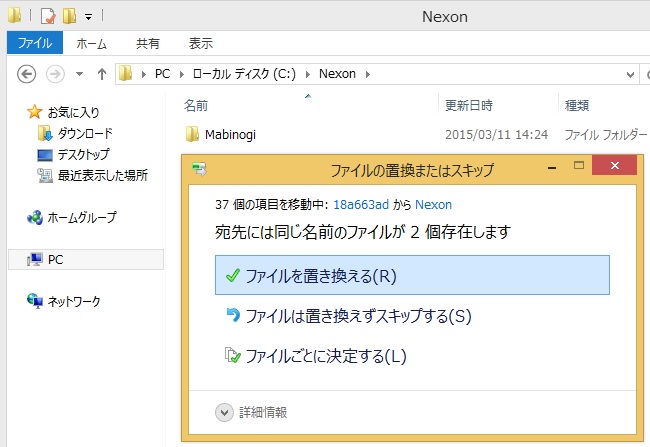Click the Properties icon in quick access toolbar
The height and width of the screenshot is (447, 650).
point(48,16)
